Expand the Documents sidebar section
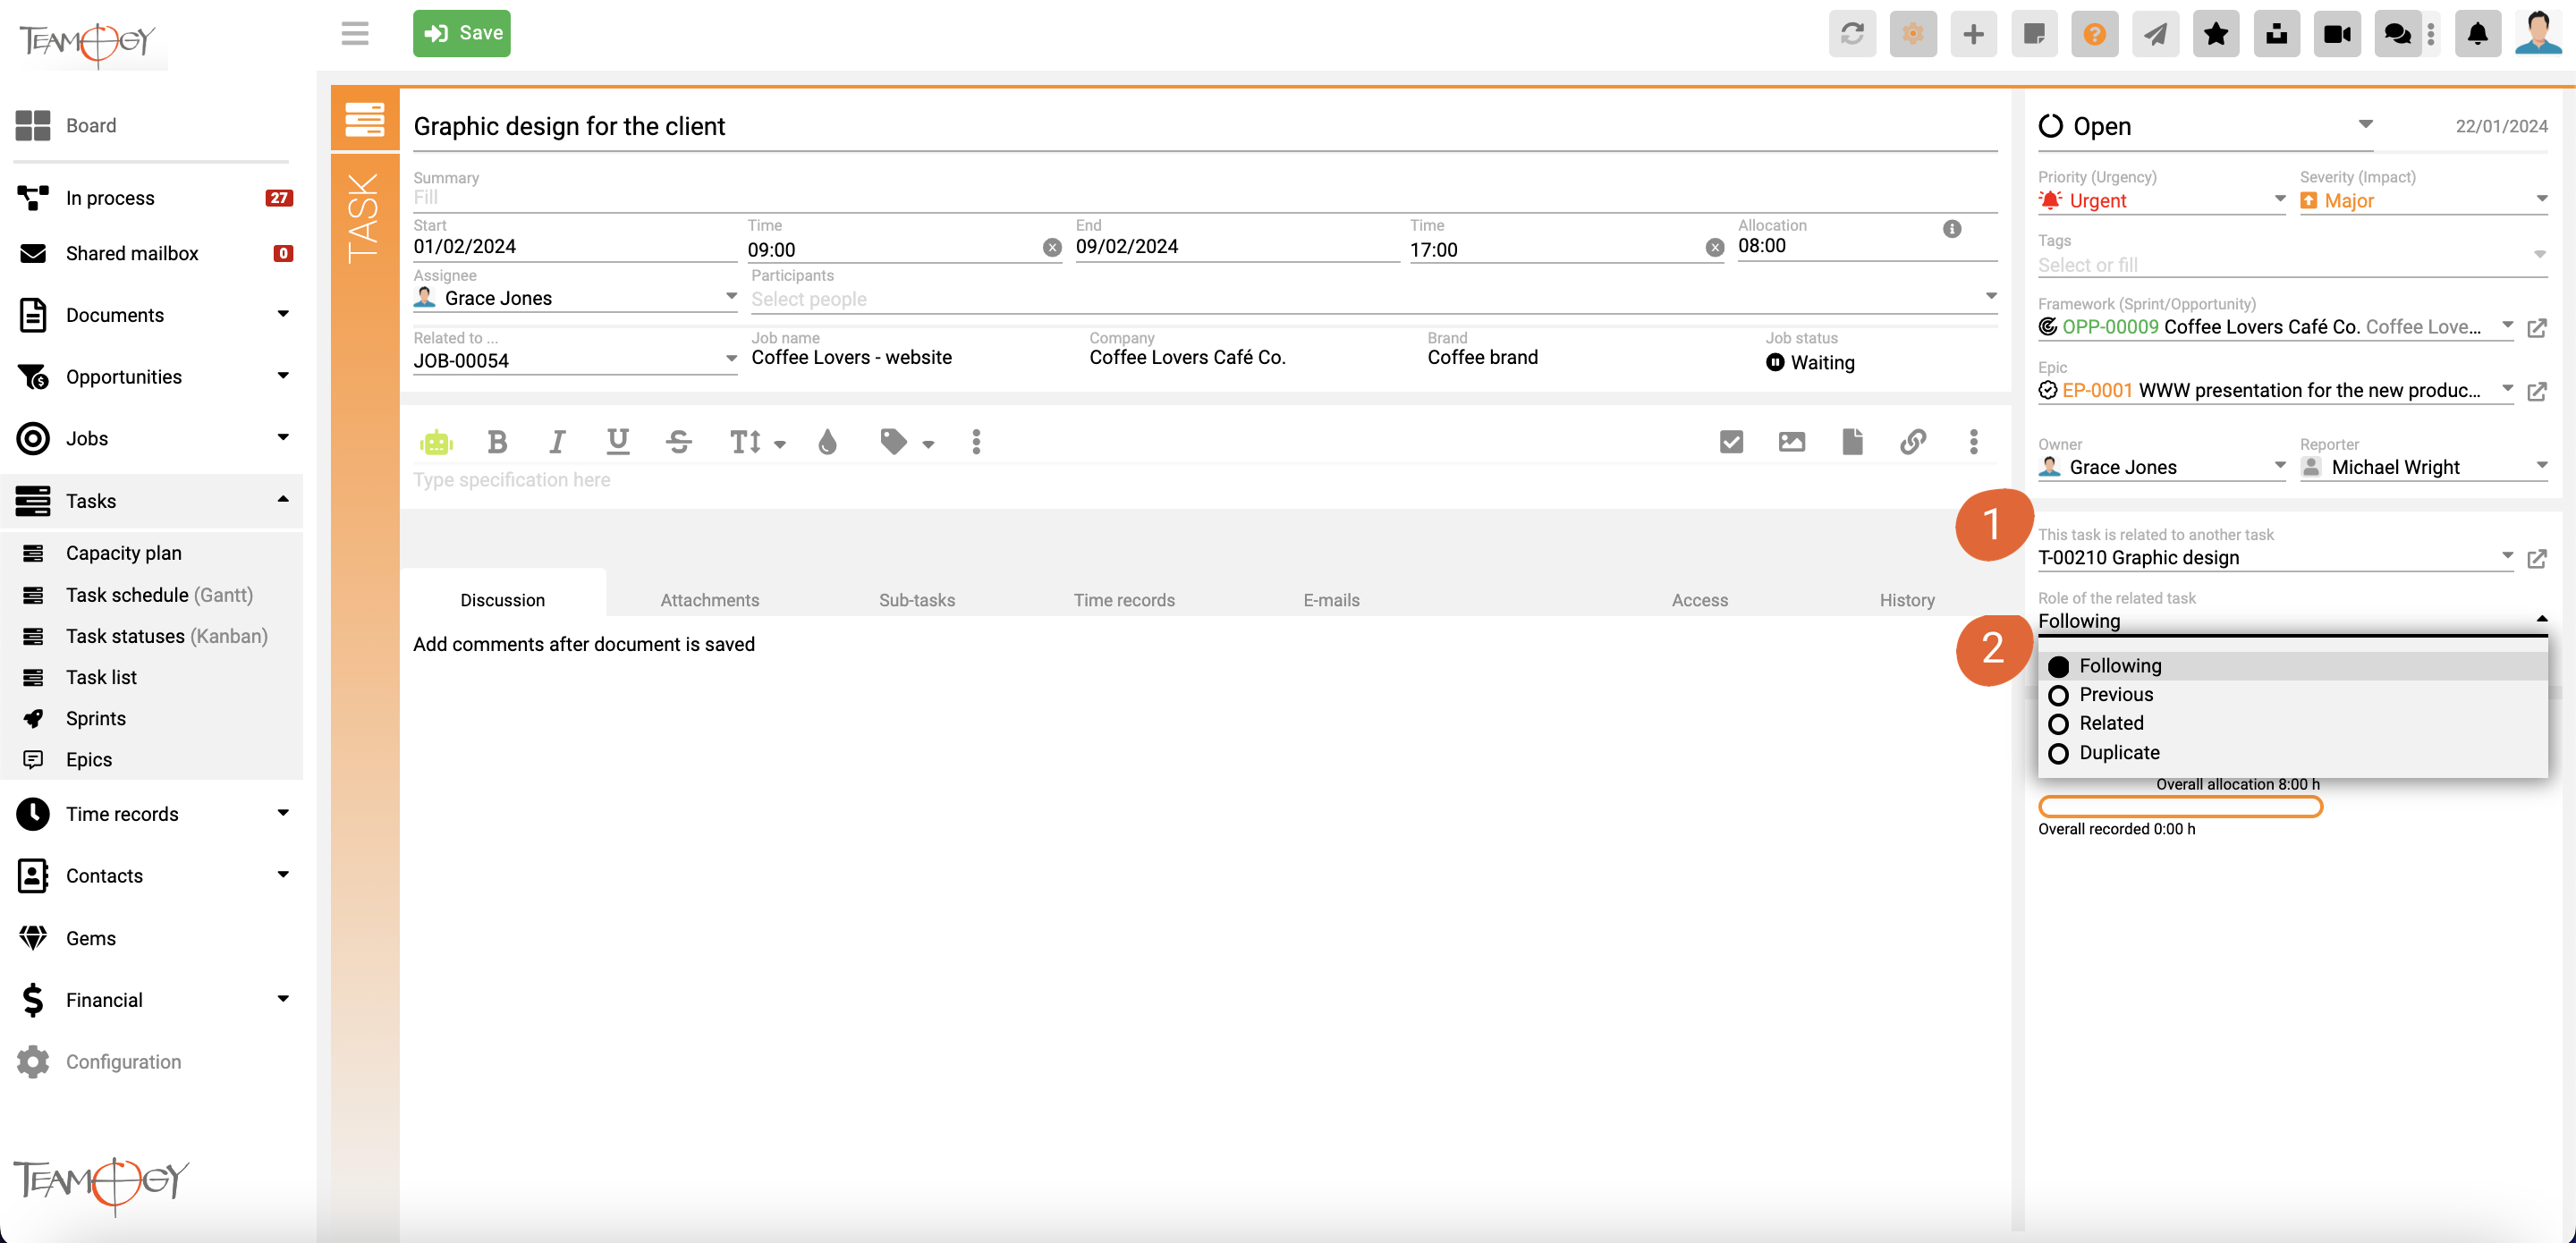2576x1243 pixels. pyautogui.click(x=282, y=314)
